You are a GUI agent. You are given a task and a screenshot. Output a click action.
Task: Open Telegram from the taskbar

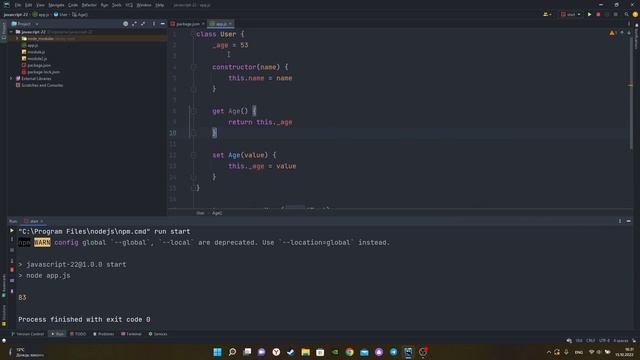point(393,352)
